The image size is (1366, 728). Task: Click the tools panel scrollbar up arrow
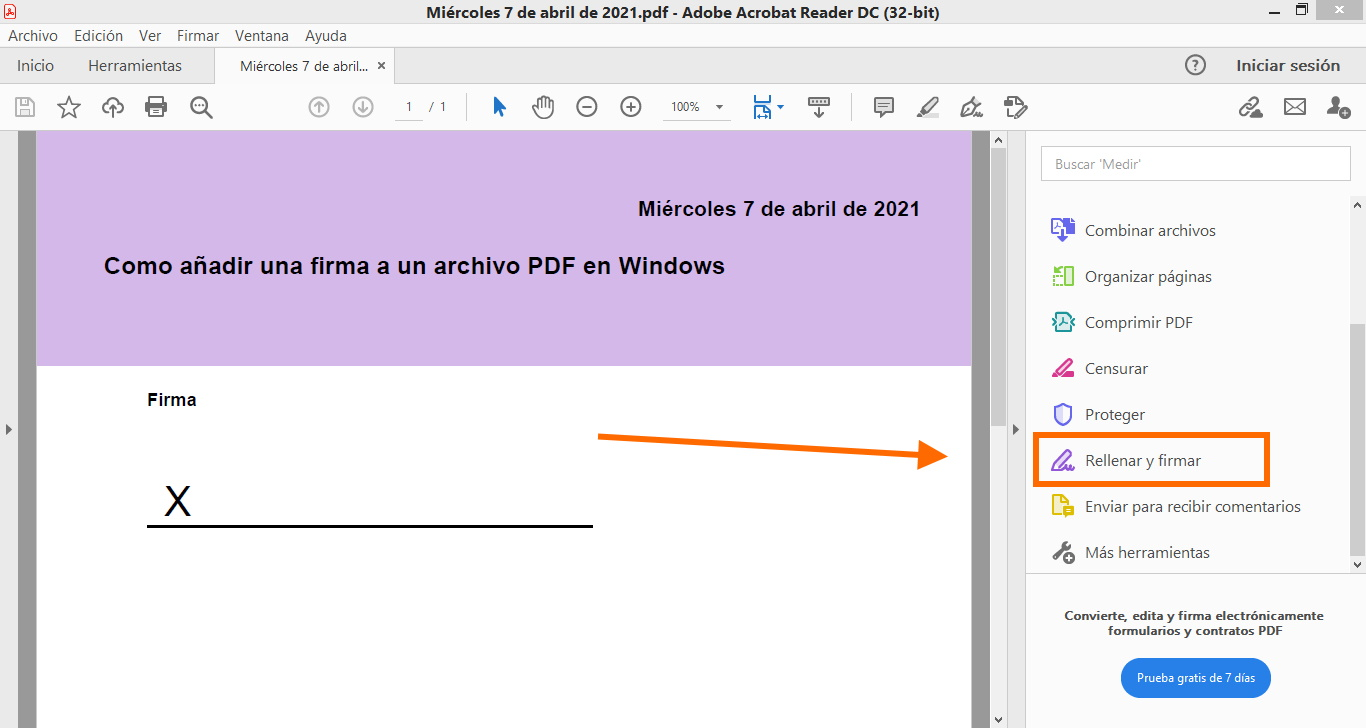click(1358, 205)
